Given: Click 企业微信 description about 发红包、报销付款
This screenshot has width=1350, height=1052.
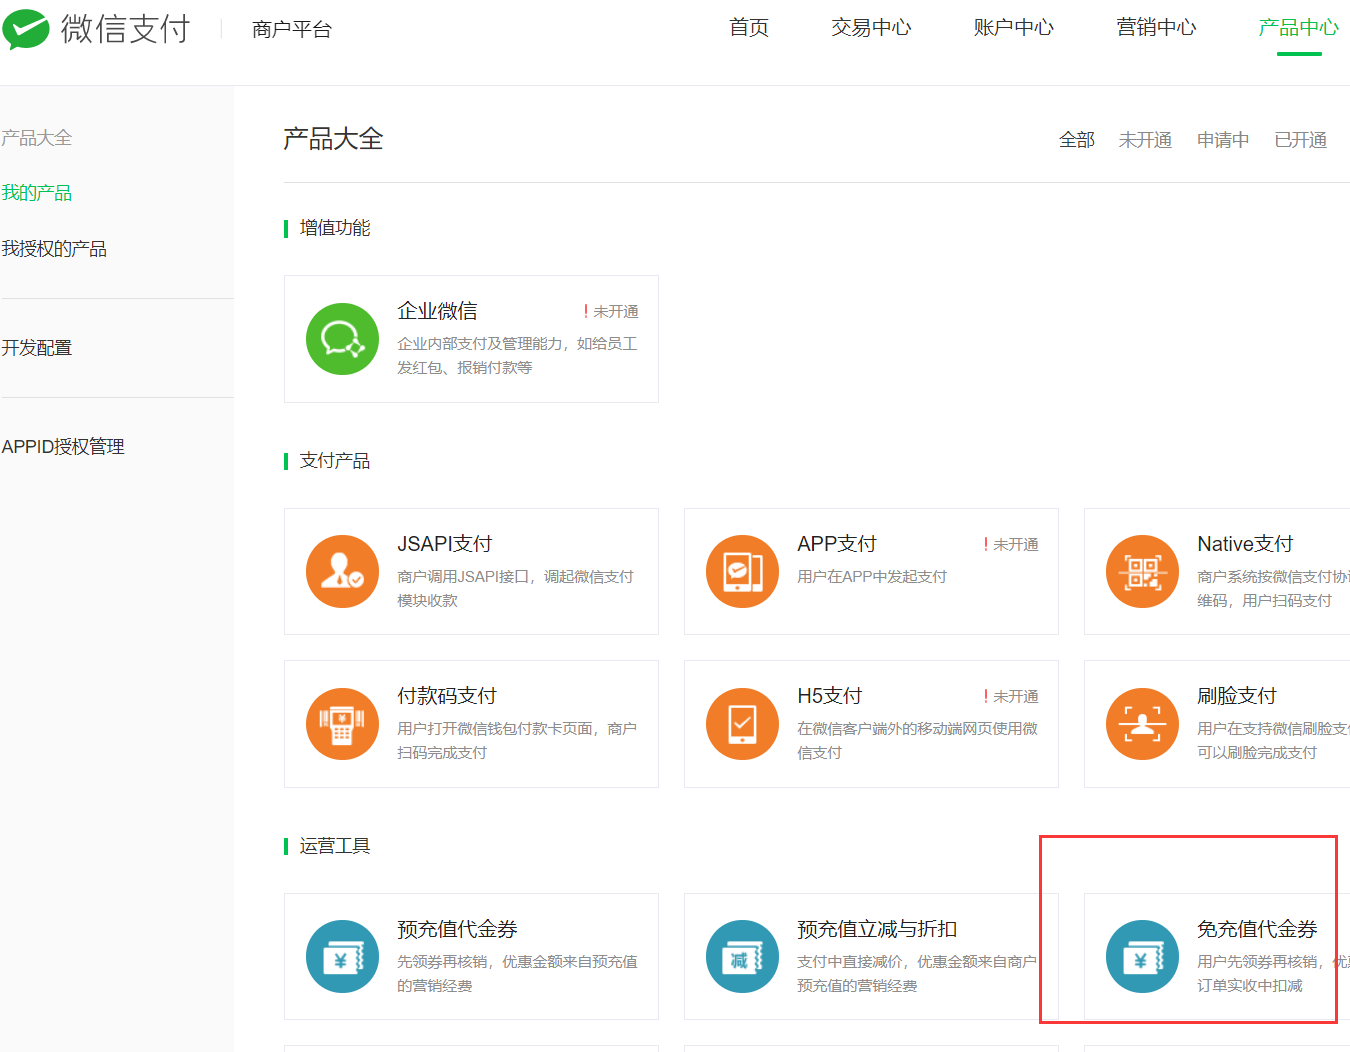Looking at the screenshot, I should click(517, 356).
